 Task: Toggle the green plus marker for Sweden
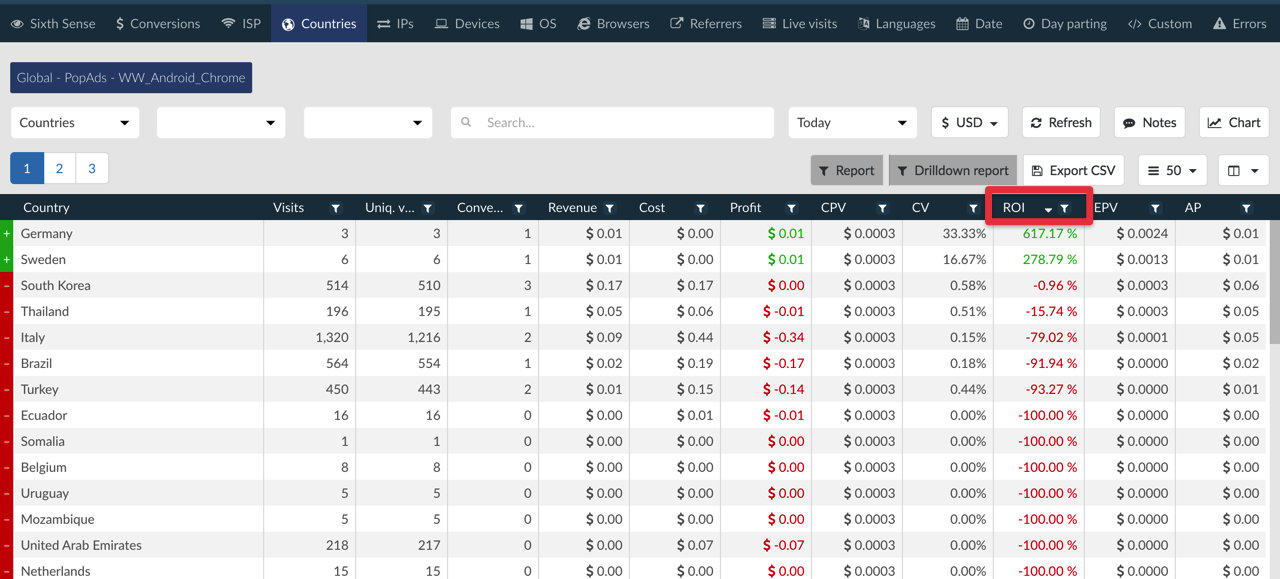[x=6, y=259]
